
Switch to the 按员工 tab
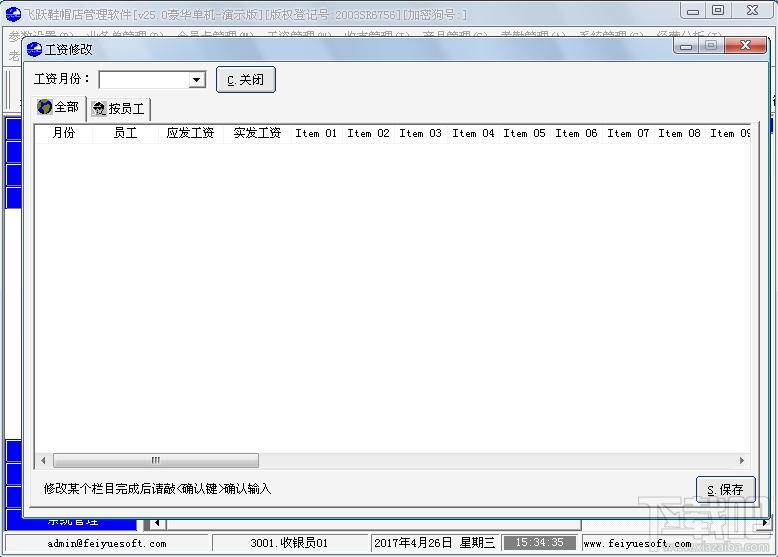coord(119,109)
